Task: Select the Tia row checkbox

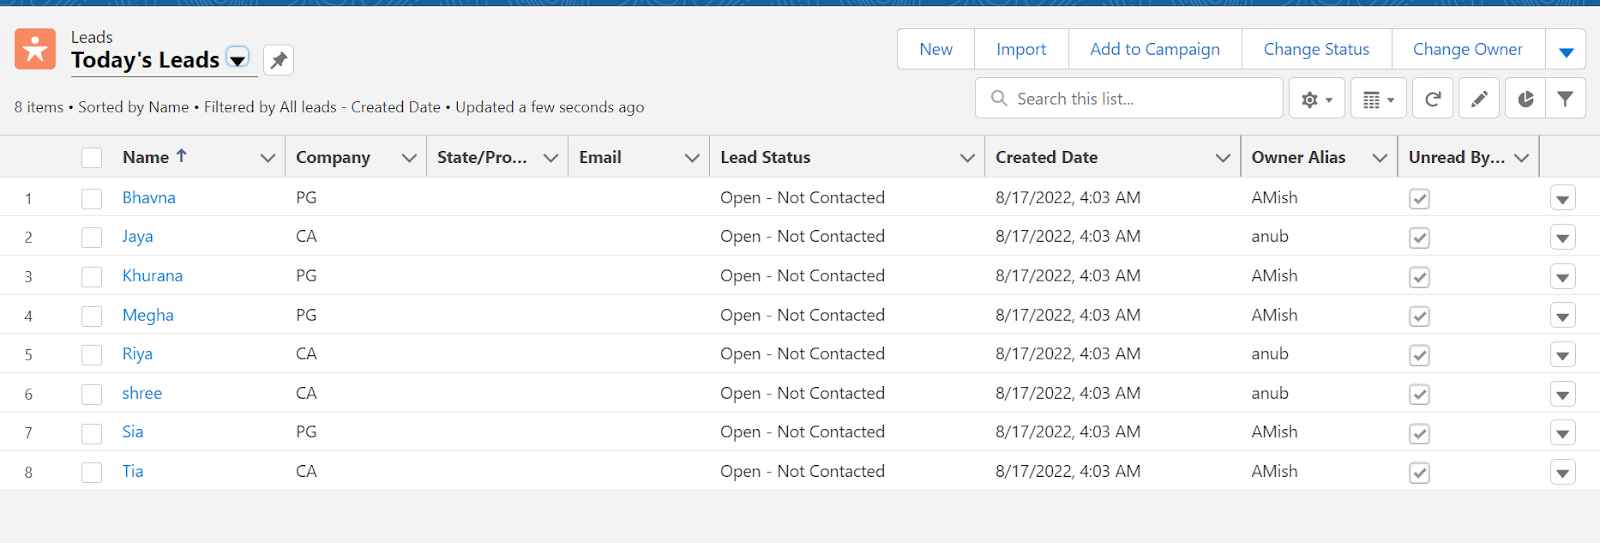Action: 92,472
